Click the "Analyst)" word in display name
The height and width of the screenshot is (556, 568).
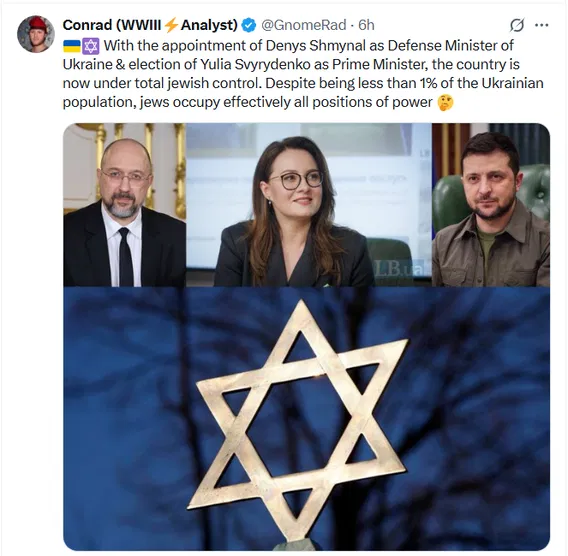tap(209, 25)
